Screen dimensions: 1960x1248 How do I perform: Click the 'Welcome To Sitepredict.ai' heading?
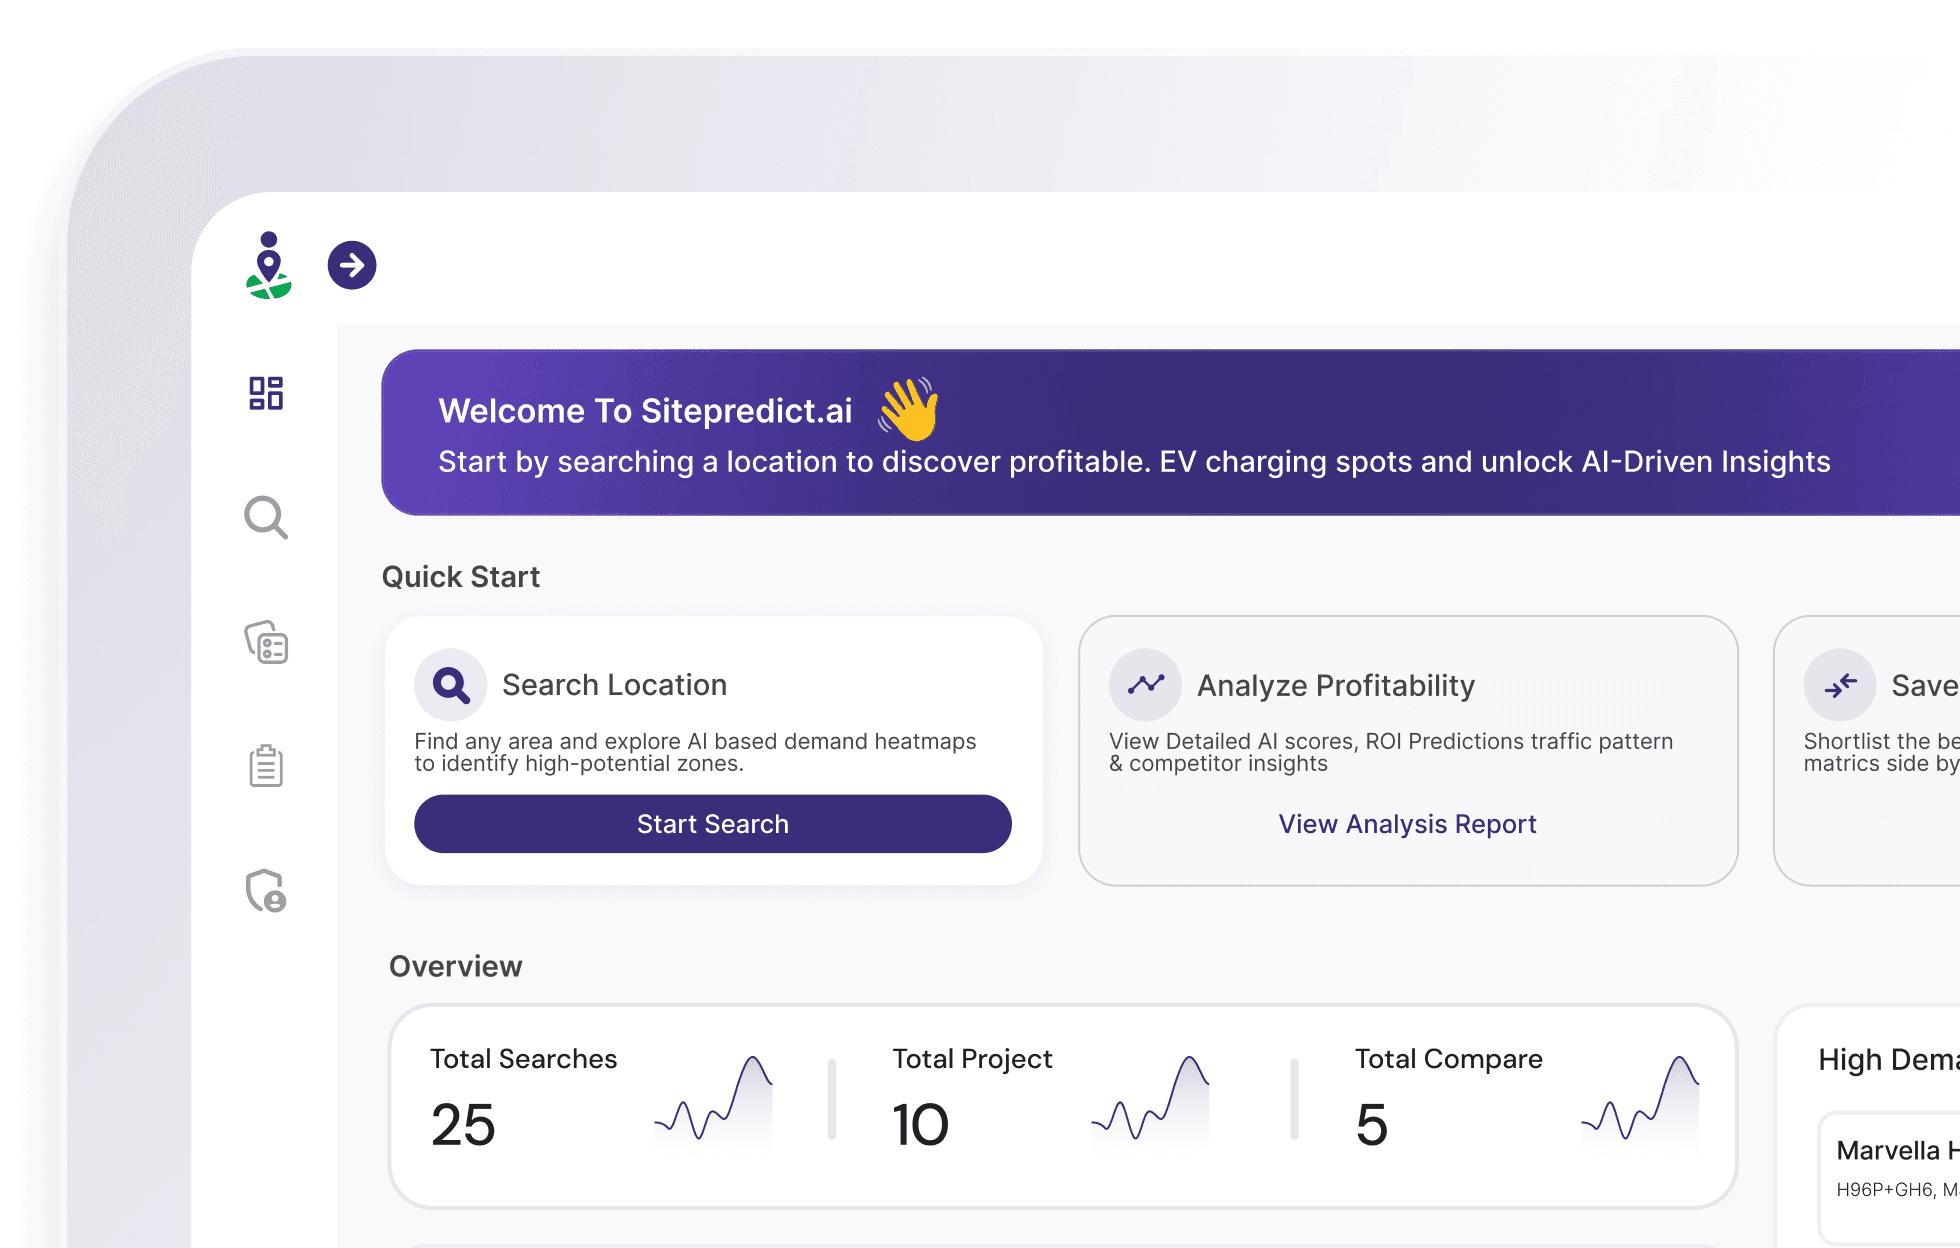click(x=645, y=411)
